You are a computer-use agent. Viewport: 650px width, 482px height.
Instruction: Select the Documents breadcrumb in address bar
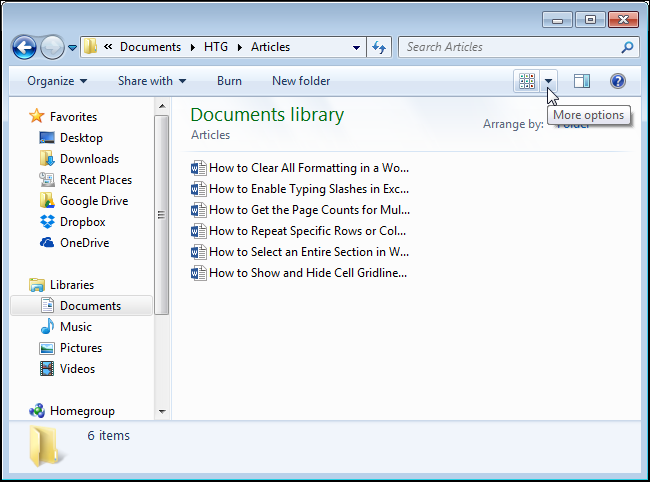[150, 47]
